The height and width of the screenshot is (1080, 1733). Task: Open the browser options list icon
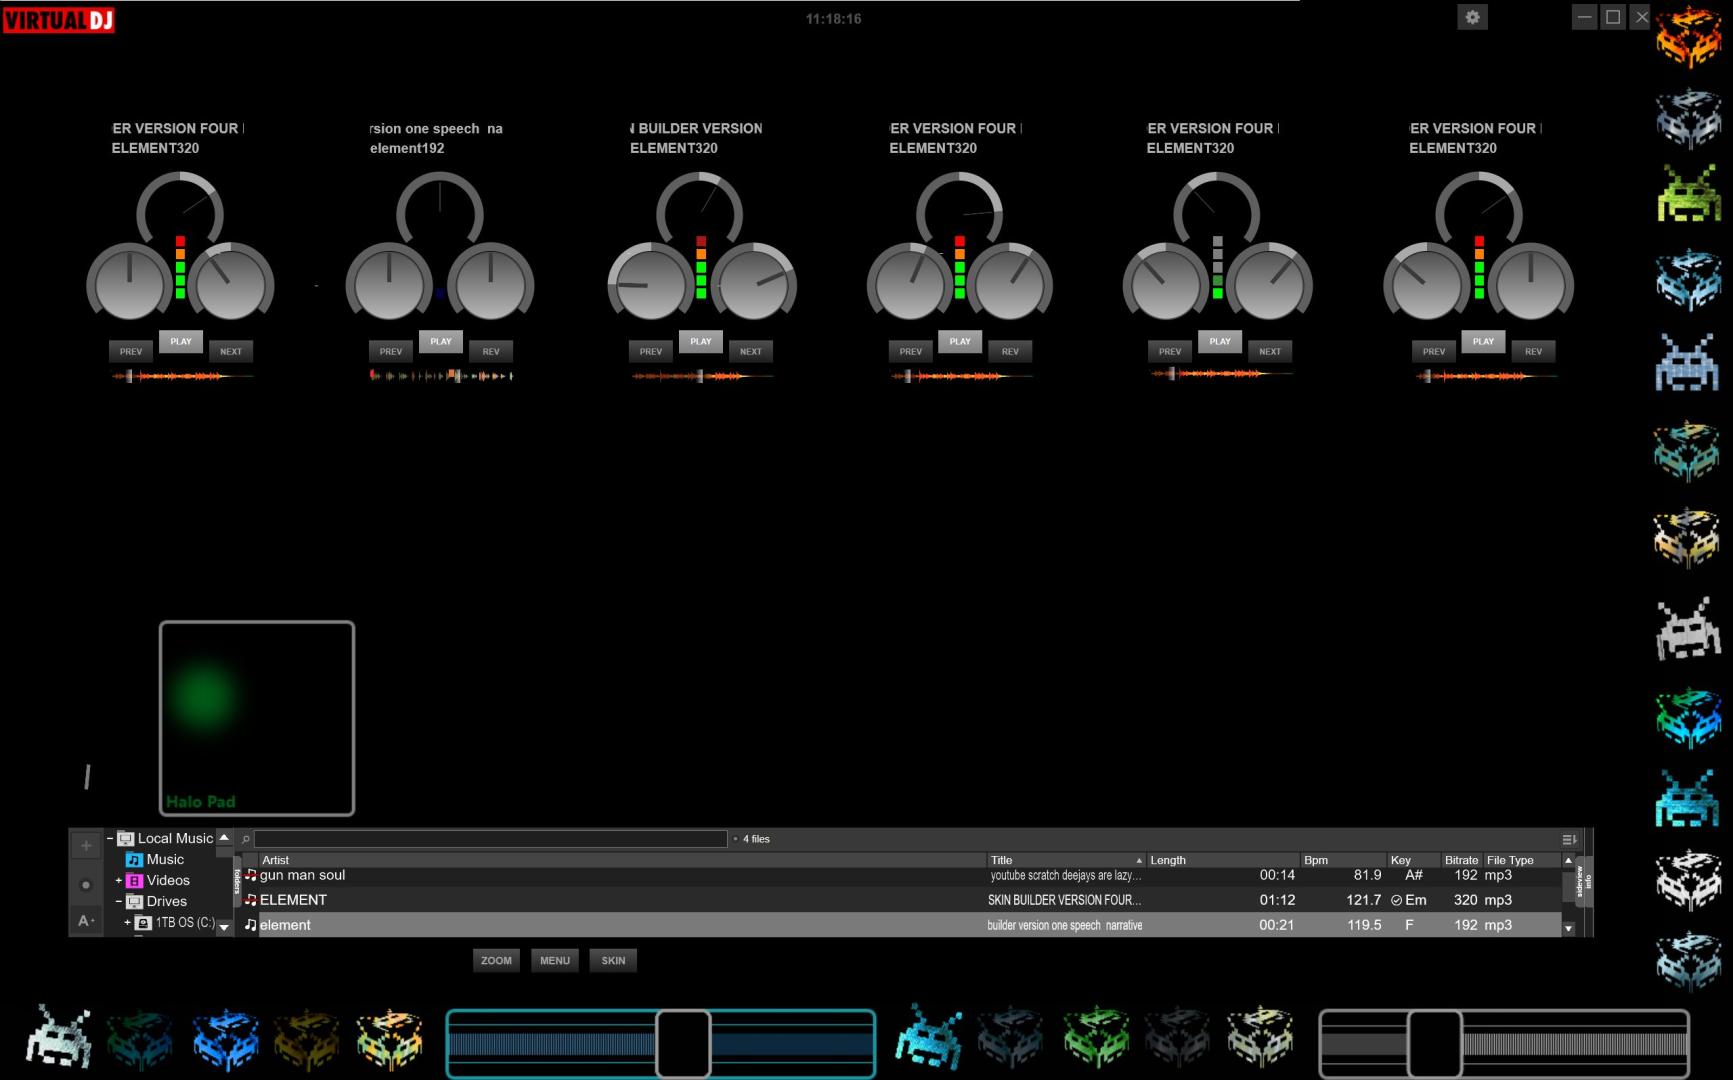[1569, 839]
